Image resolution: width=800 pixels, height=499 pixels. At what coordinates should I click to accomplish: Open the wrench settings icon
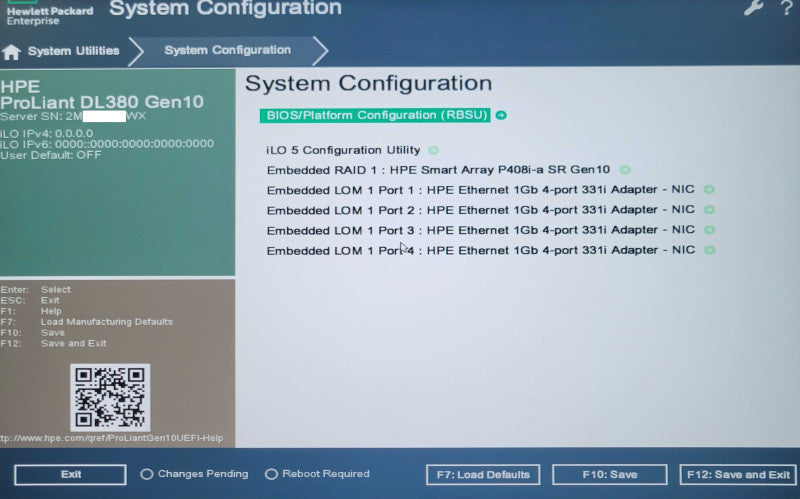point(753,8)
